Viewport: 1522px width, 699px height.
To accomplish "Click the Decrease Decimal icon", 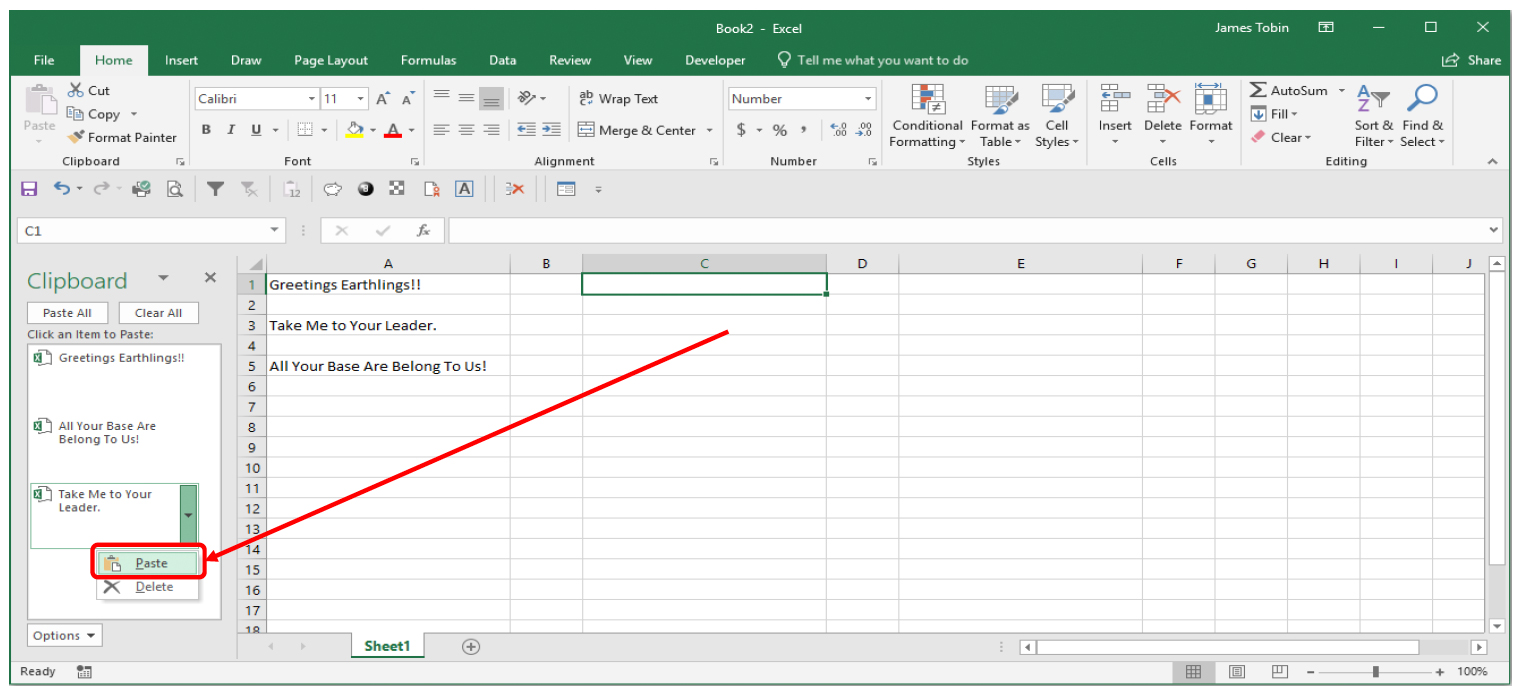I will tap(864, 130).
